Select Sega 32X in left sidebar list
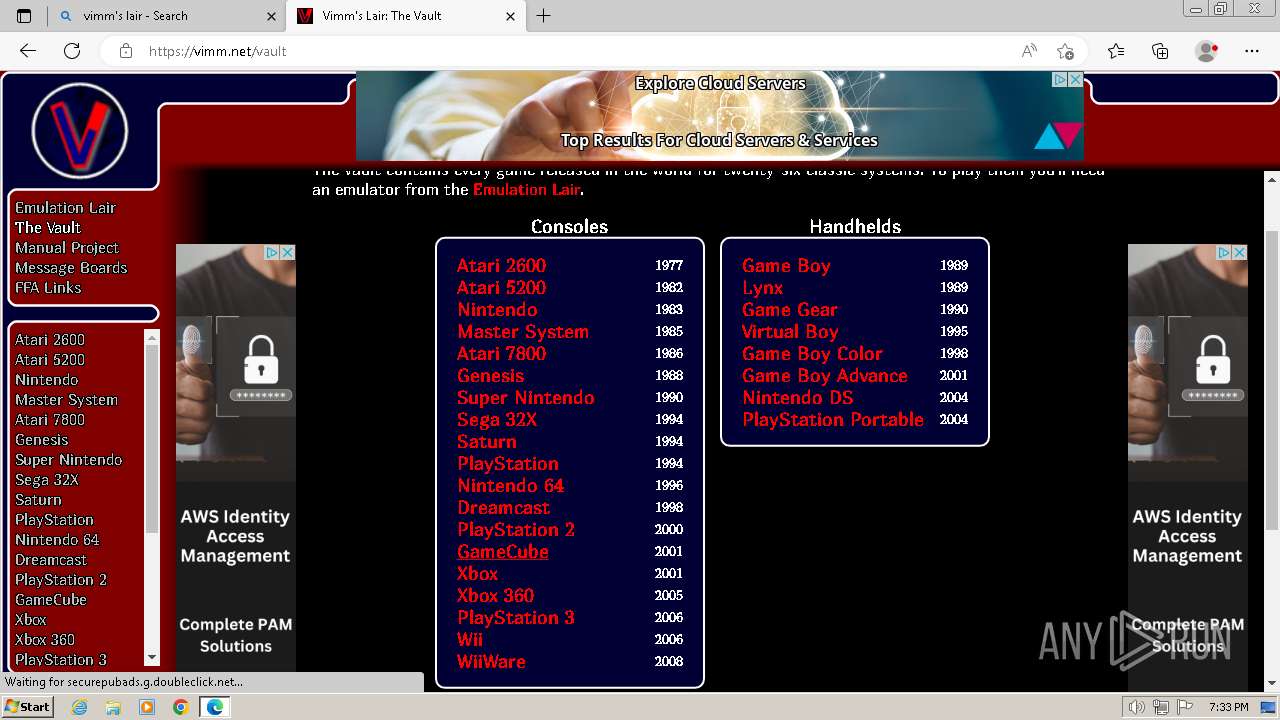Image resolution: width=1280 pixels, height=720 pixels. pos(47,480)
